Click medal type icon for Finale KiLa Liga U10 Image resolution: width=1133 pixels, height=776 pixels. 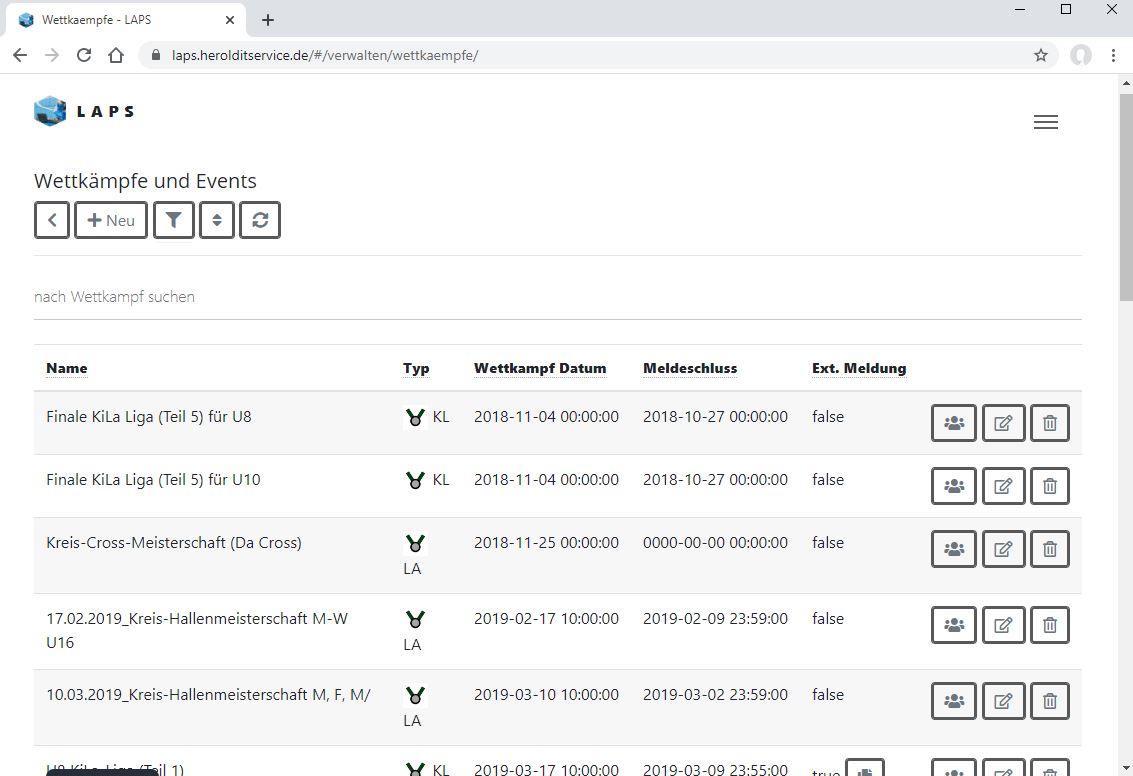coord(415,480)
